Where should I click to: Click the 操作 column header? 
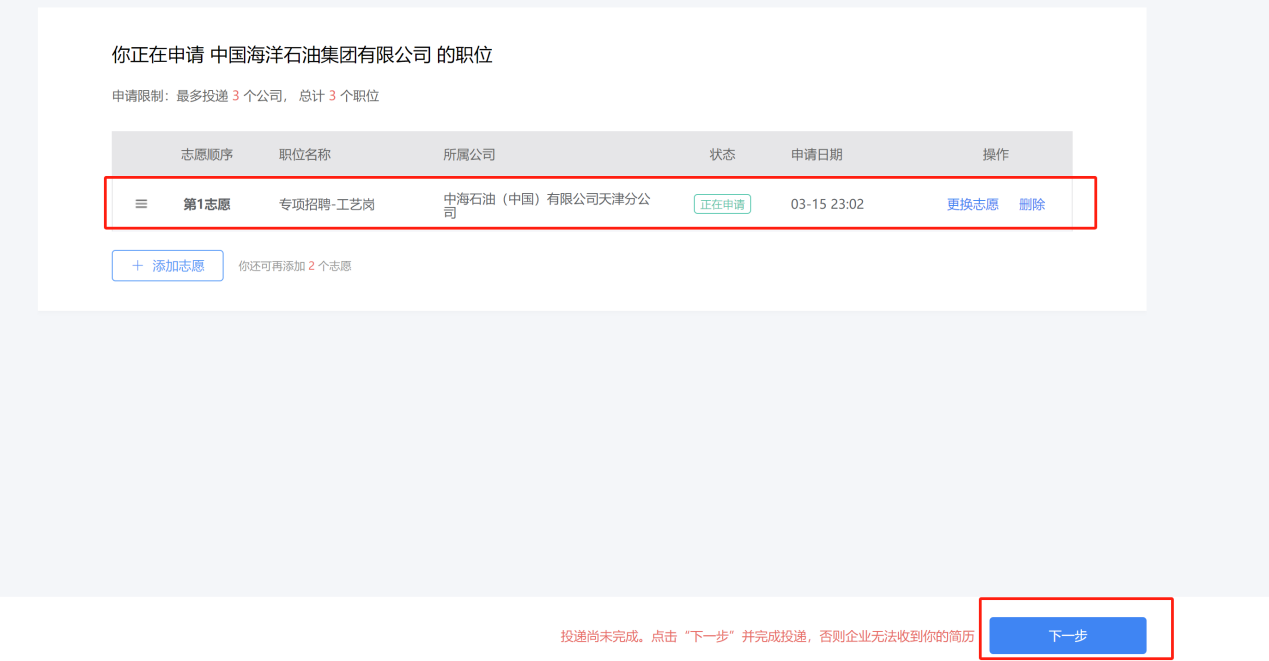pyautogui.click(x=995, y=154)
